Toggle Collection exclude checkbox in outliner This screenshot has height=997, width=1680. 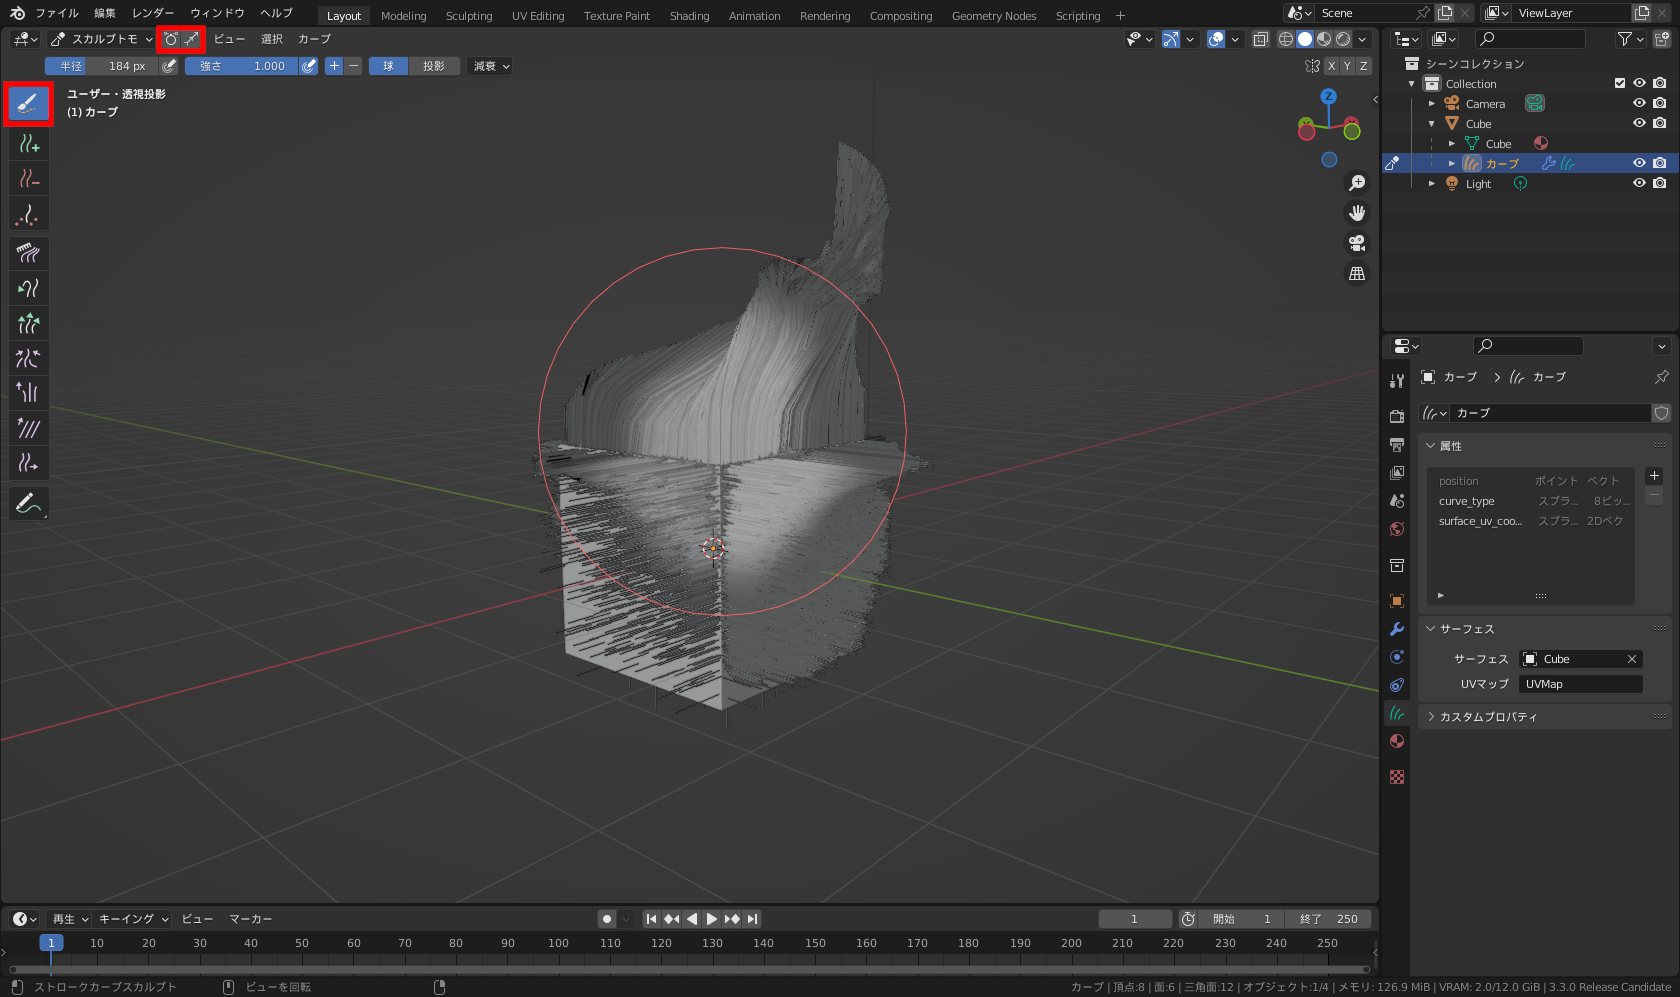[1620, 83]
